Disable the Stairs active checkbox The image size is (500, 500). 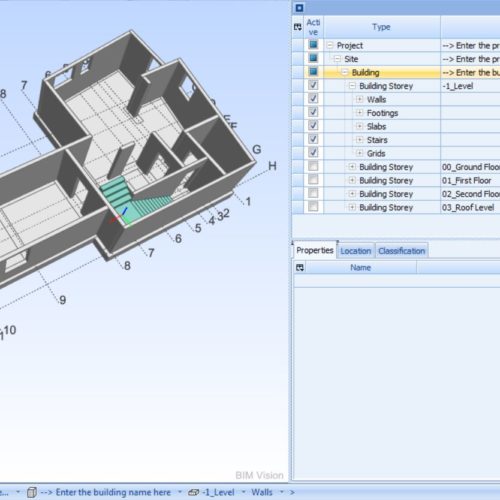(313, 139)
